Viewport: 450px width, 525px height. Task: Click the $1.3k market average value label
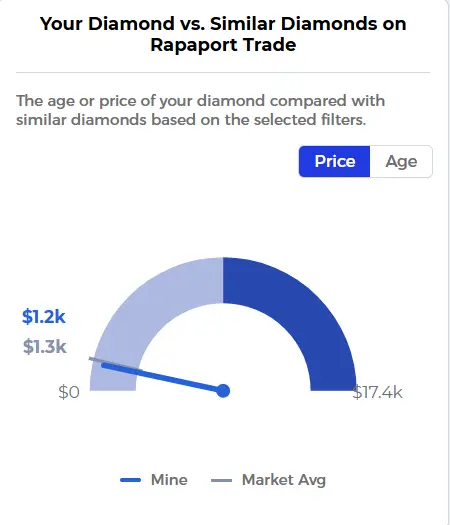point(45,346)
